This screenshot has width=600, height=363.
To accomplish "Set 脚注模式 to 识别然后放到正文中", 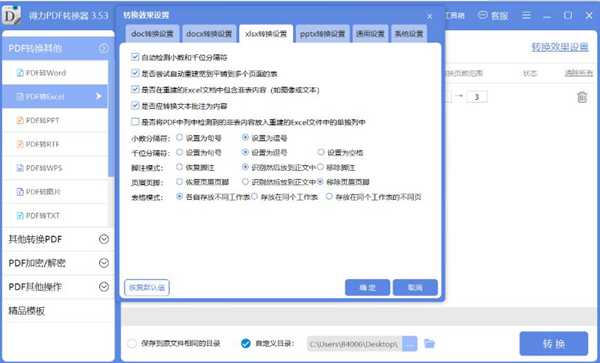I will pos(246,167).
